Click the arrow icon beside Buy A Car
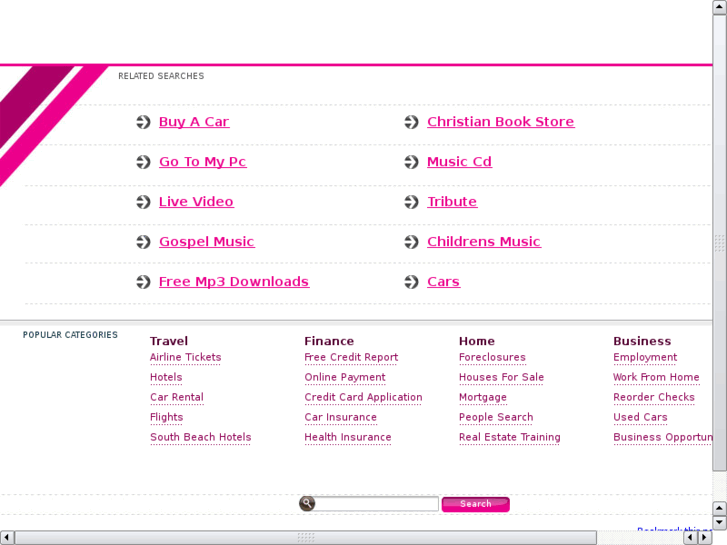The width and height of the screenshot is (727, 545). pos(143,122)
